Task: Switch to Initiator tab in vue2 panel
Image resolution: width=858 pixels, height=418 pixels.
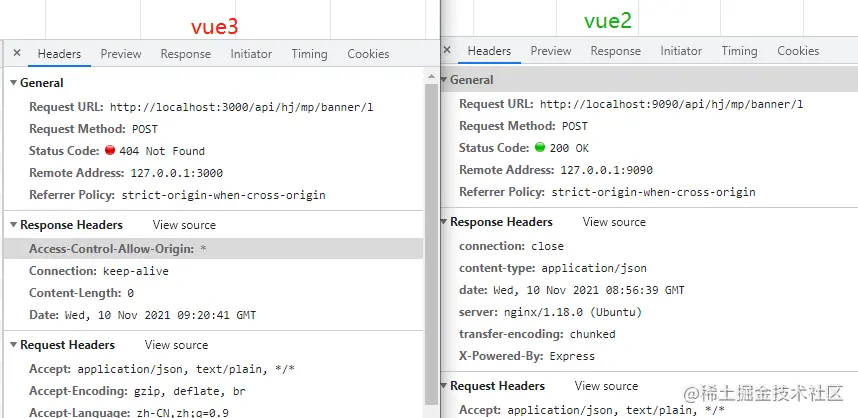Action: pyautogui.click(x=681, y=50)
